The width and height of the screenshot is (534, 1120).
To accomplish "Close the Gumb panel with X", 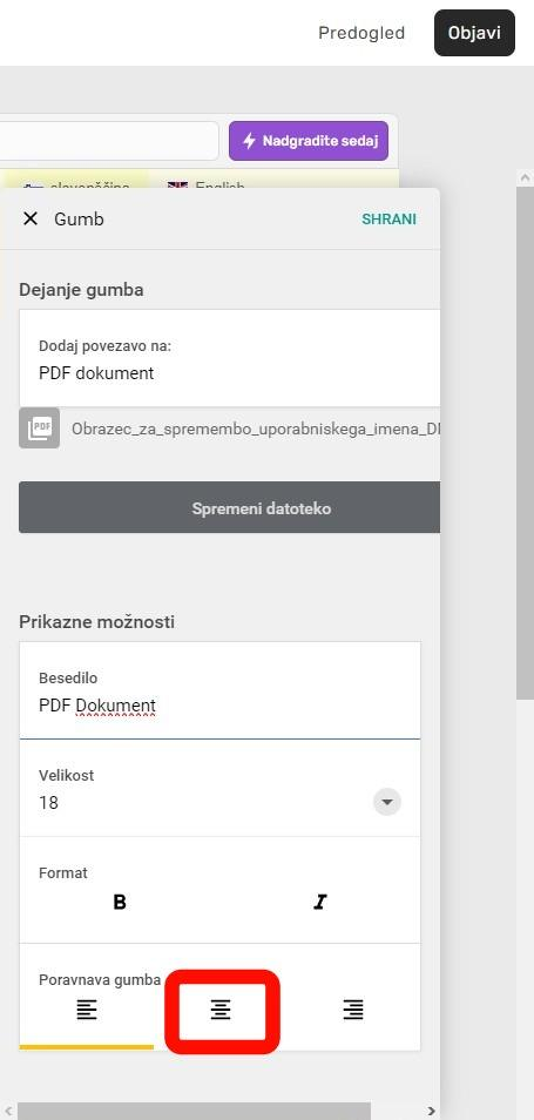I will [x=30, y=219].
